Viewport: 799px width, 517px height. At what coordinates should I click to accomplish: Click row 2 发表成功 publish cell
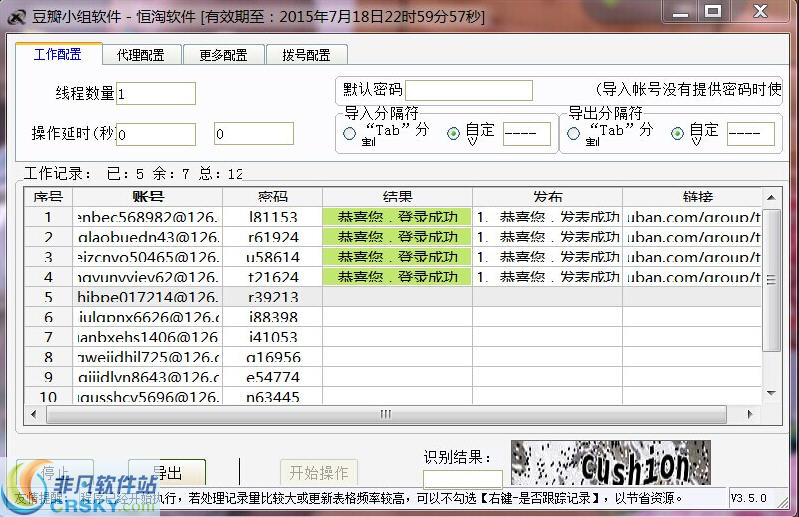(x=548, y=237)
